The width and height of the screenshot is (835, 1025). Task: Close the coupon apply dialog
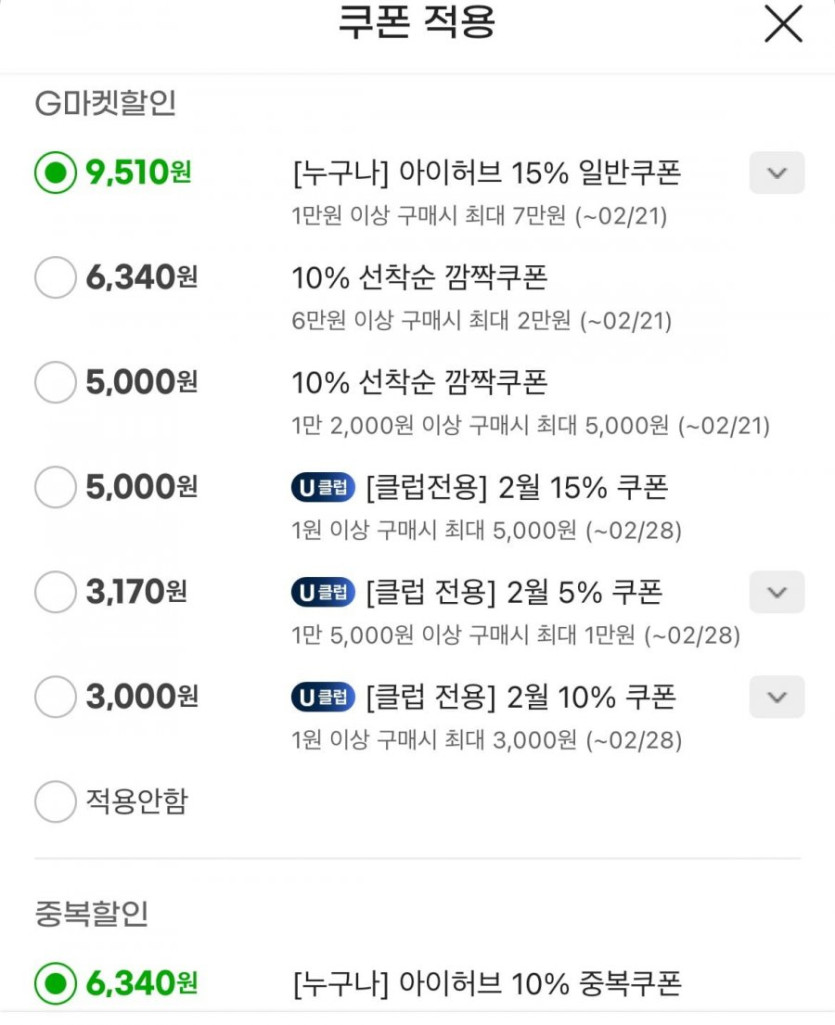[783, 24]
